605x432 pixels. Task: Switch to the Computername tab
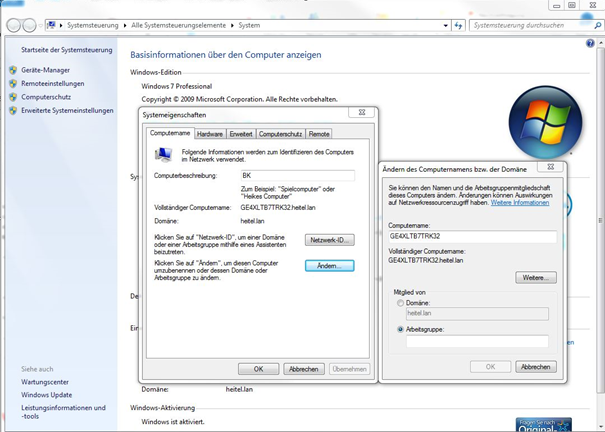pos(170,133)
